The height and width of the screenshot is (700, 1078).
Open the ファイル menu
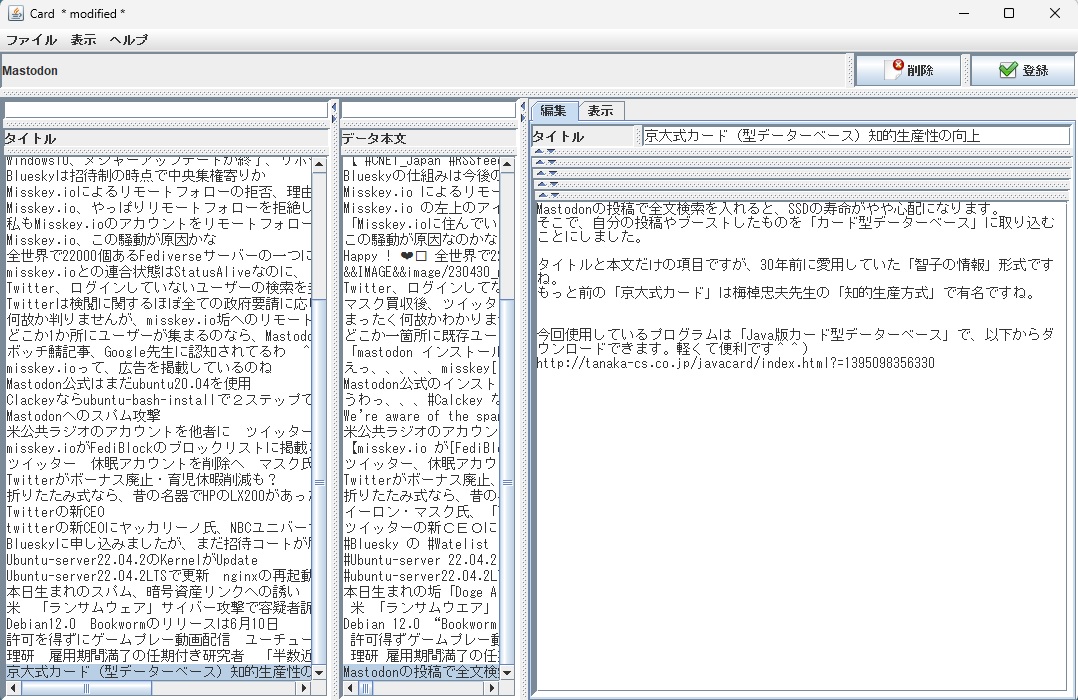31,40
